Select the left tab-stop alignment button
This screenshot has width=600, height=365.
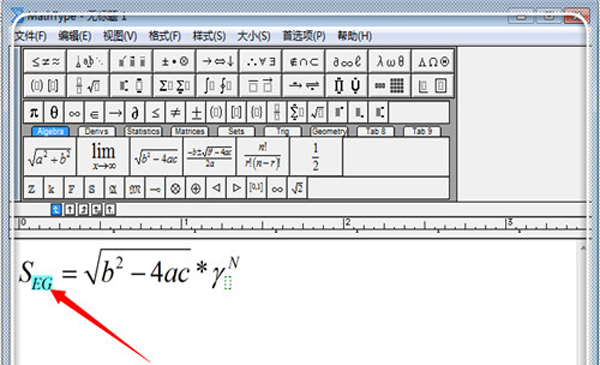(56, 209)
